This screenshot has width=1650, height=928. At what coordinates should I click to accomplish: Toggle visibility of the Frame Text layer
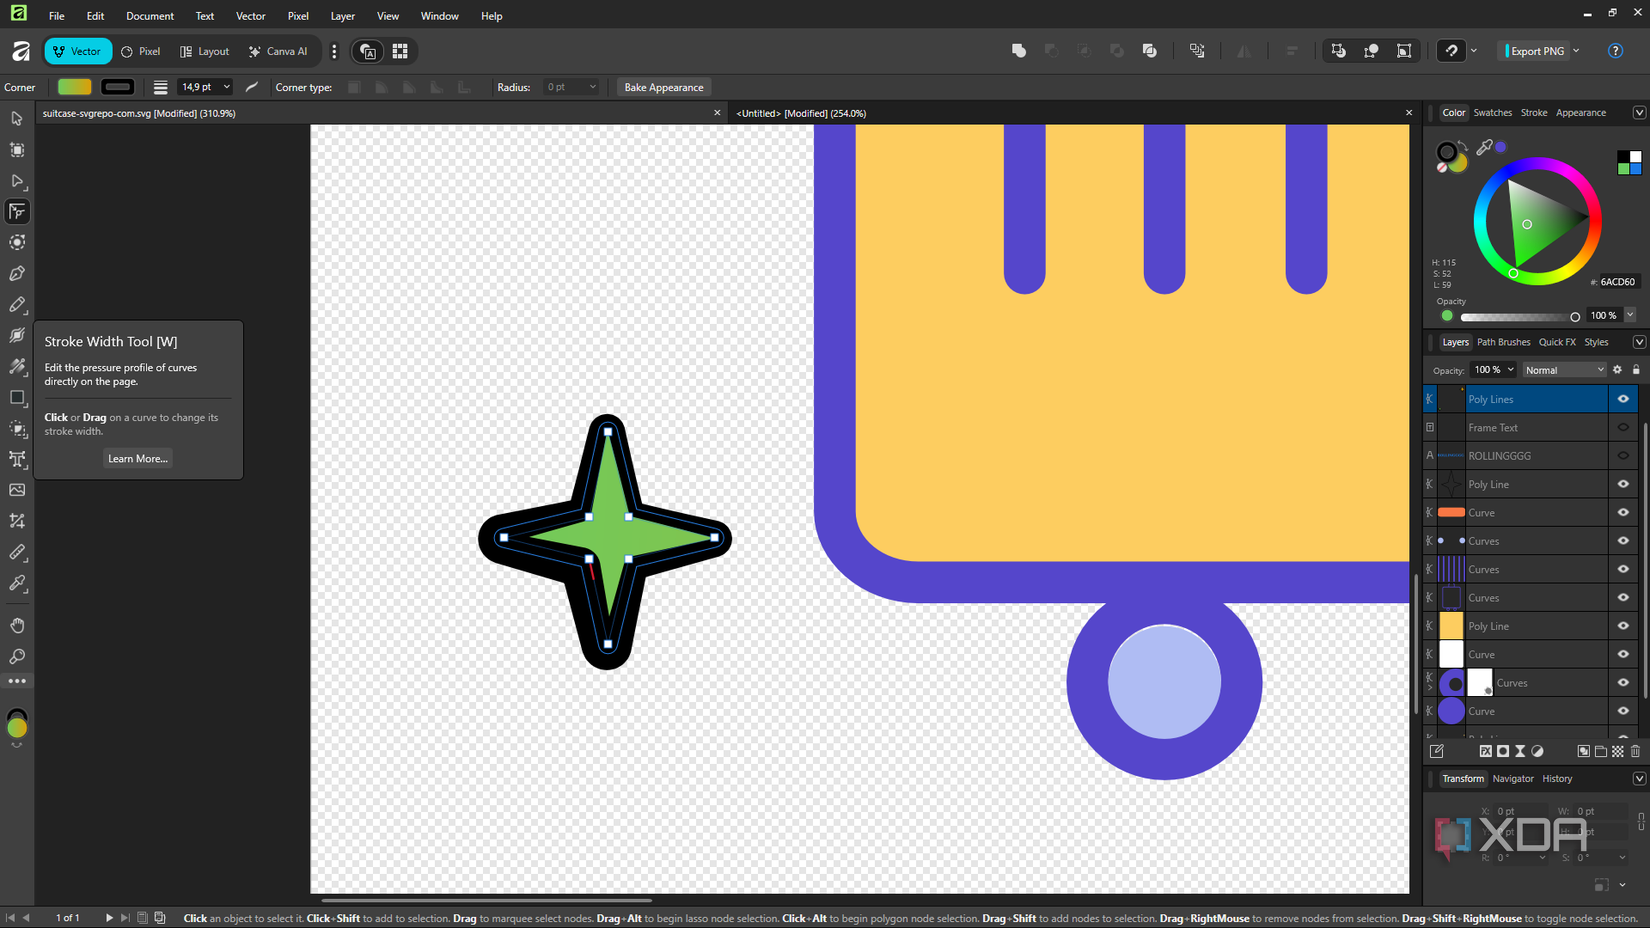pyautogui.click(x=1623, y=427)
